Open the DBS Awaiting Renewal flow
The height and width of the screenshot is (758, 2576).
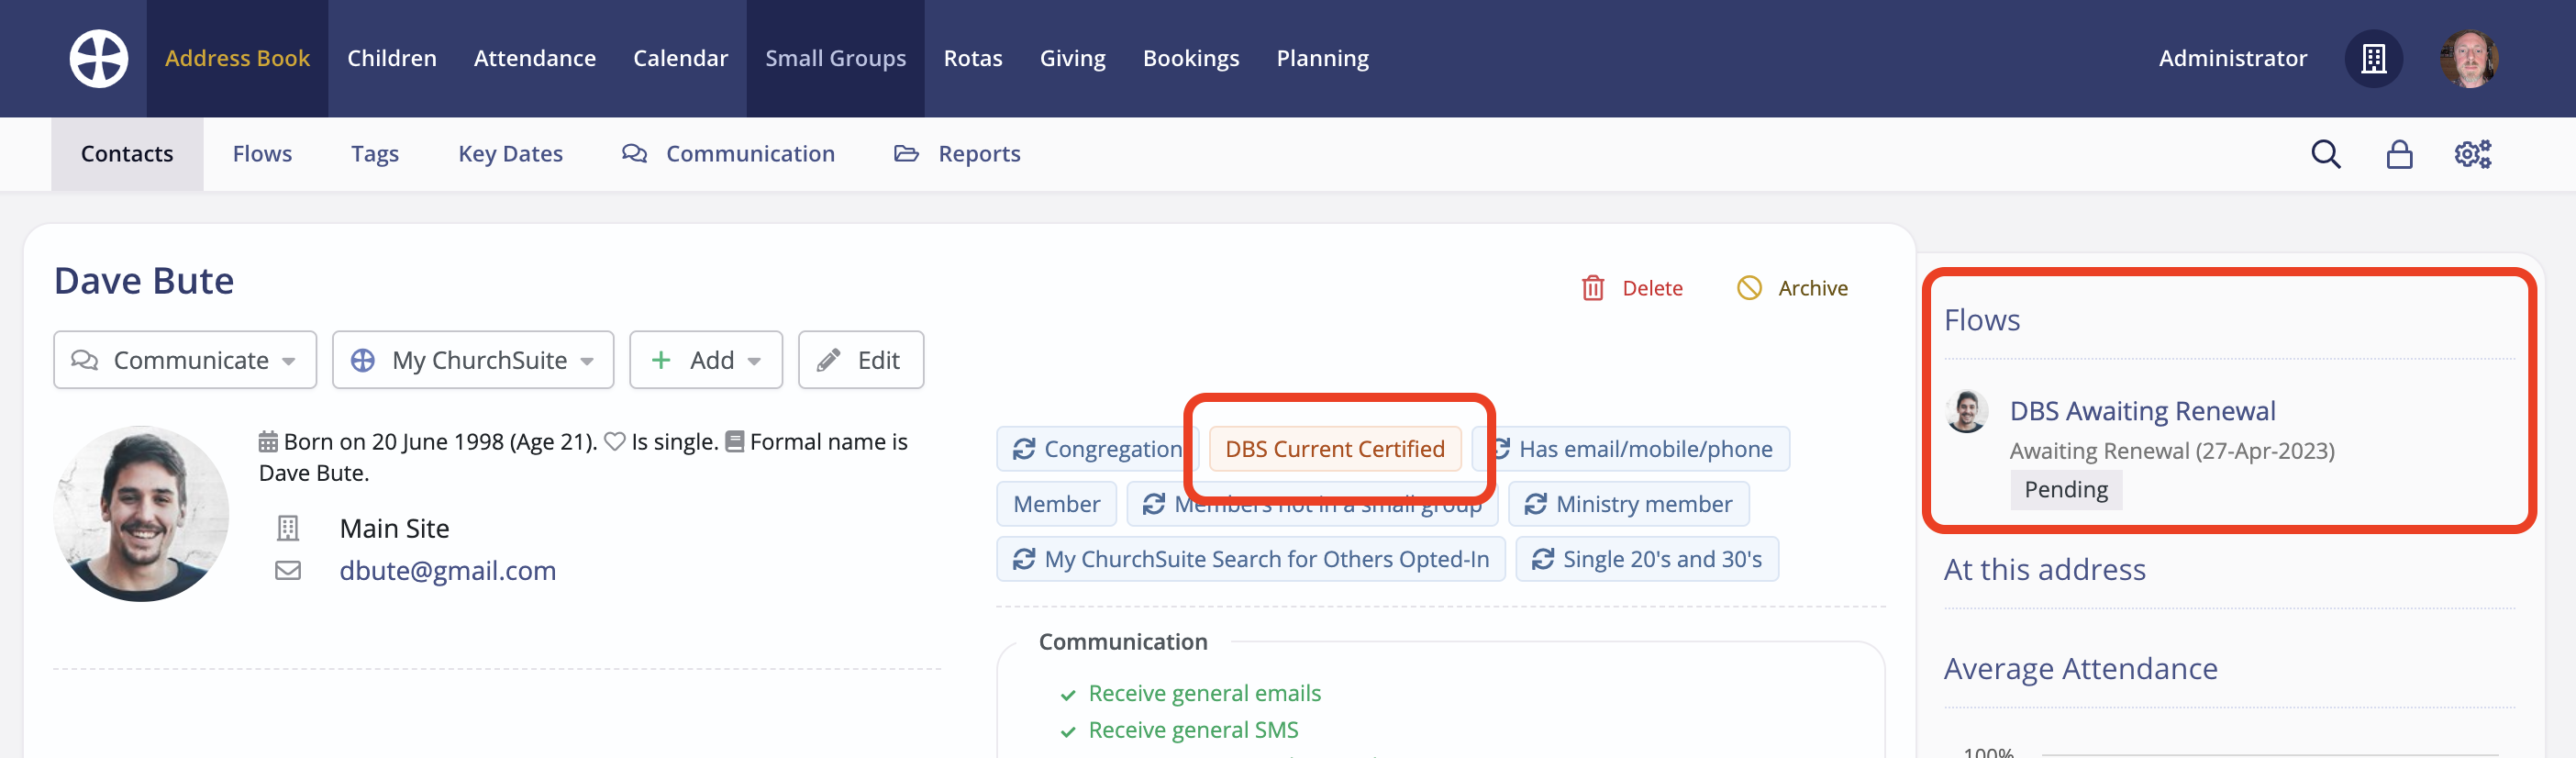click(x=2142, y=411)
